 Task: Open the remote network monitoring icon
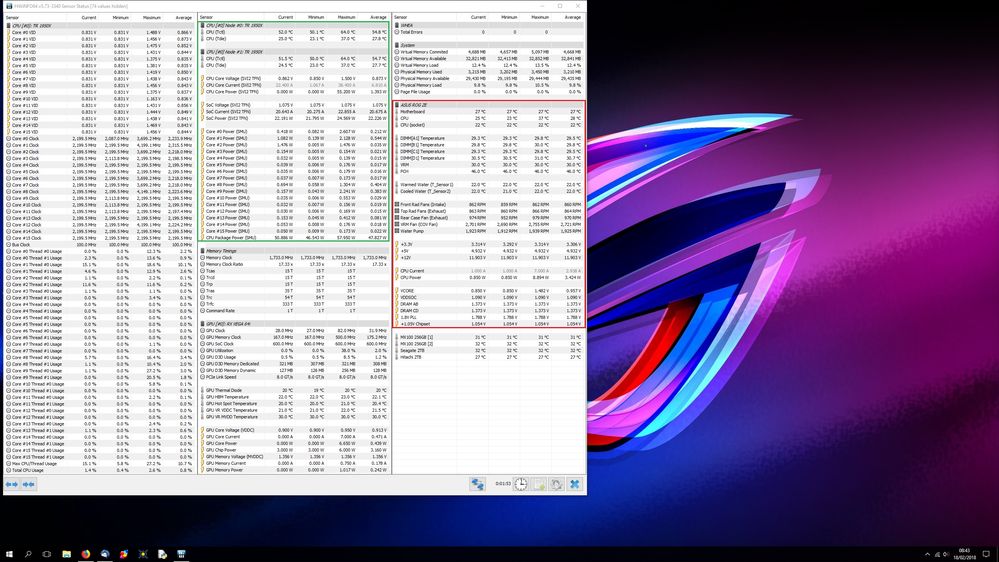click(477, 484)
